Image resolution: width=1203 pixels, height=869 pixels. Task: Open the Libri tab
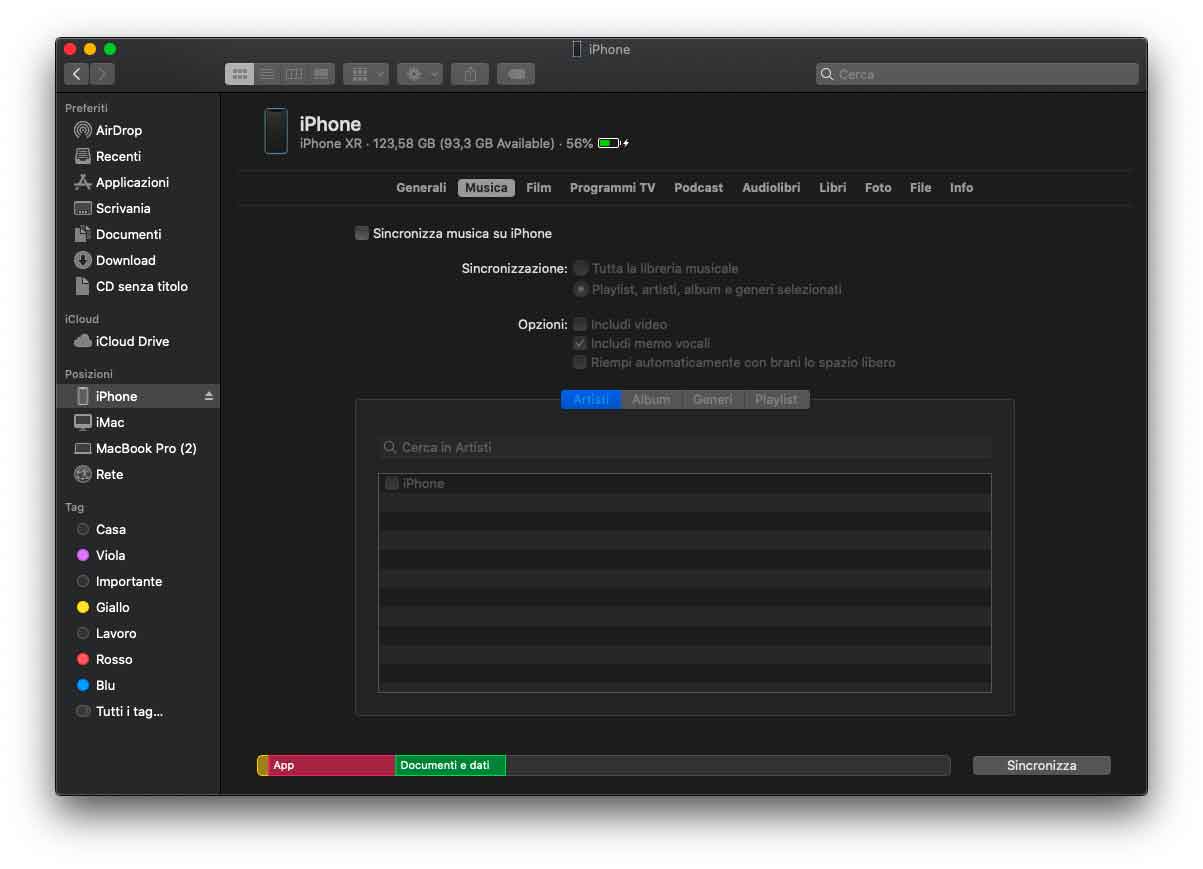pyautogui.click(x=833, y=188)
